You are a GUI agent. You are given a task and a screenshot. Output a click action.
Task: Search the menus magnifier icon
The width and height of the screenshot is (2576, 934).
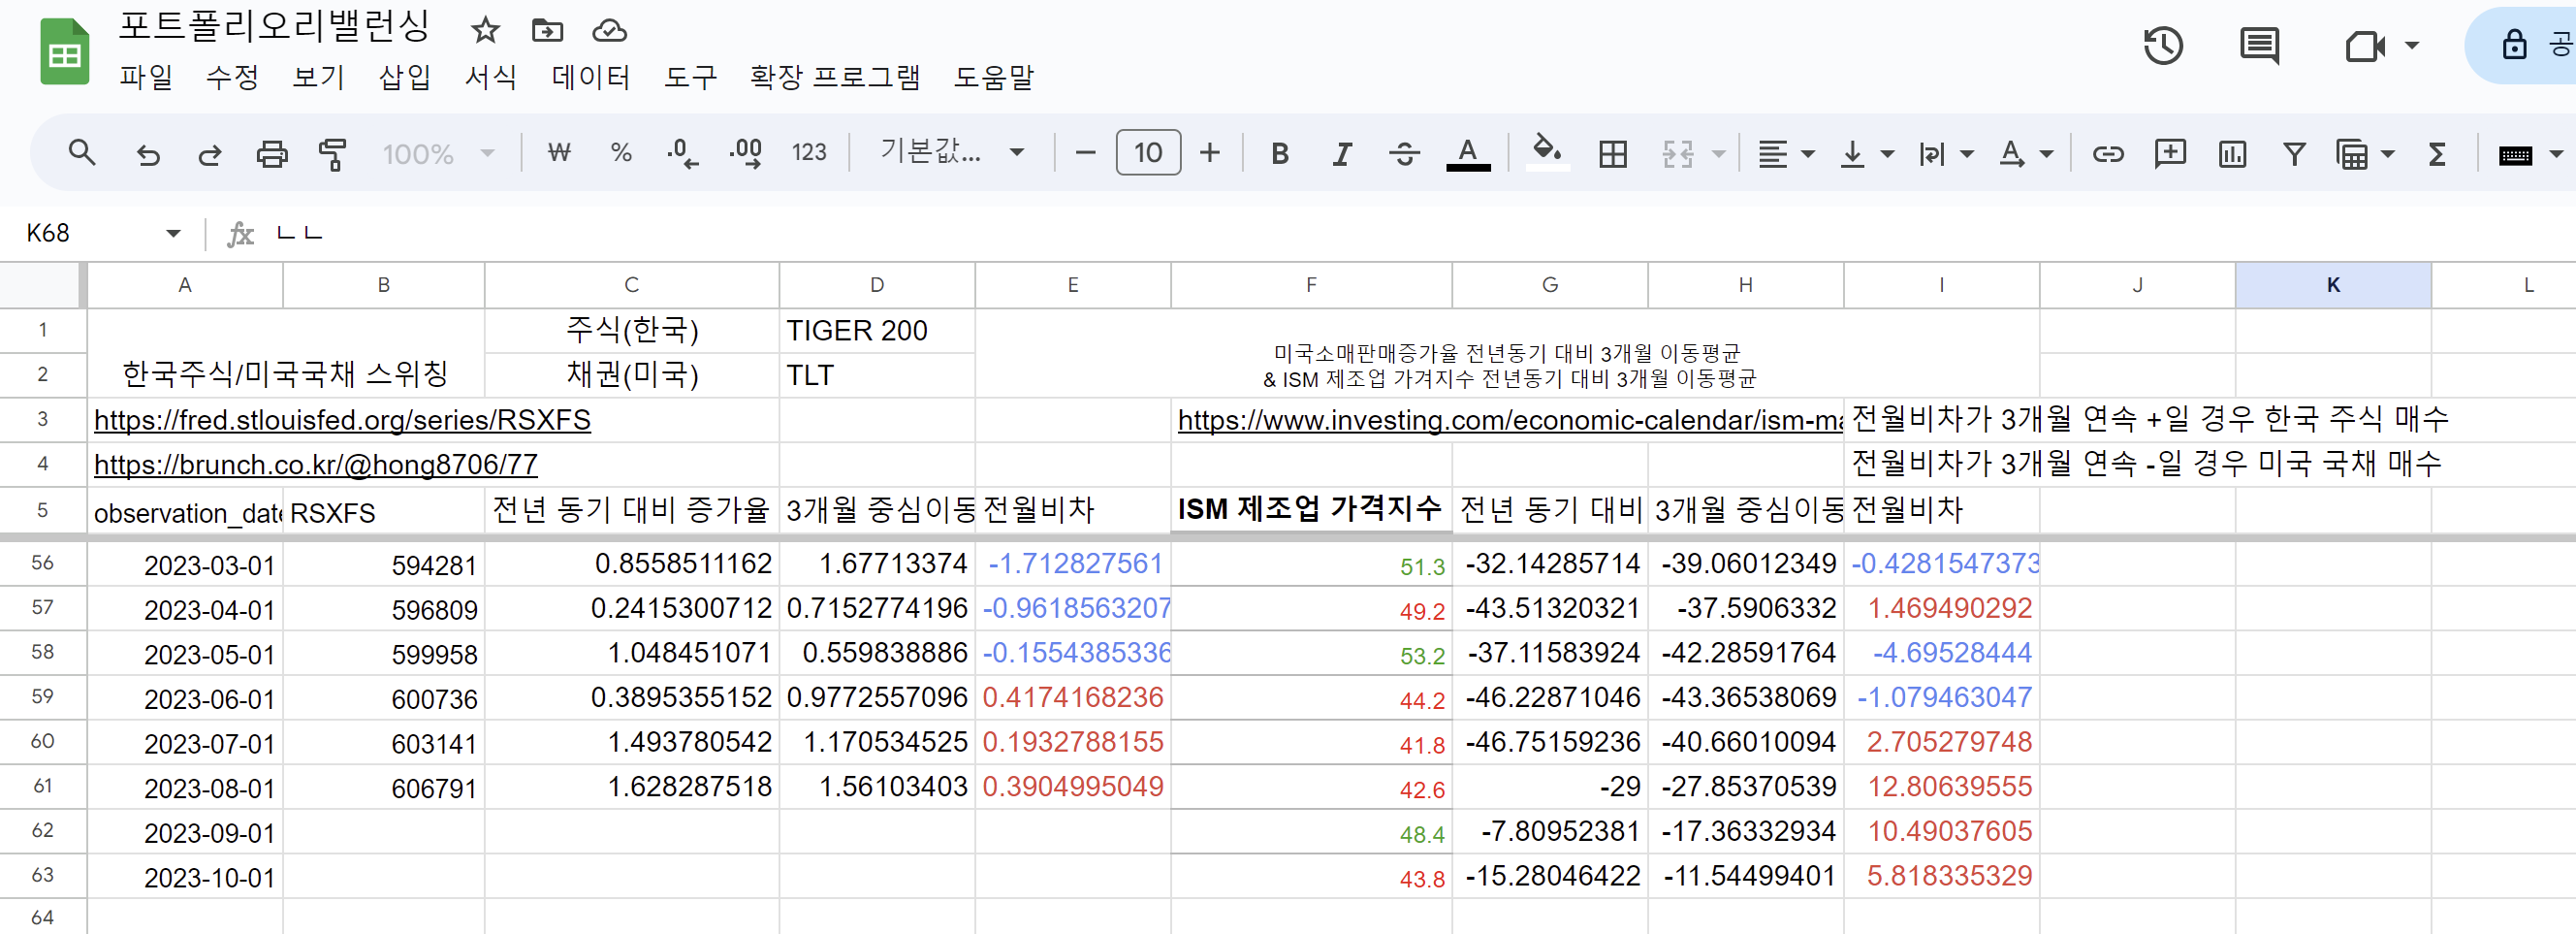[x=82, y=153]
